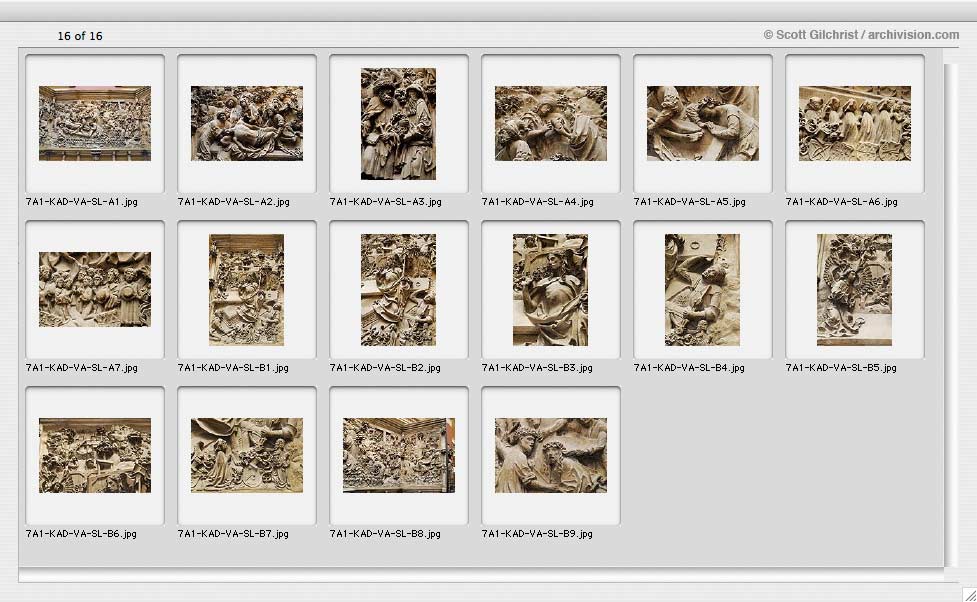Image resolution: width=977 pixels, height=602 pixels.
Task: Click the filename label 7A1-KAD-VA-SL-A1.jpg
Action: (x=82, y=202)
